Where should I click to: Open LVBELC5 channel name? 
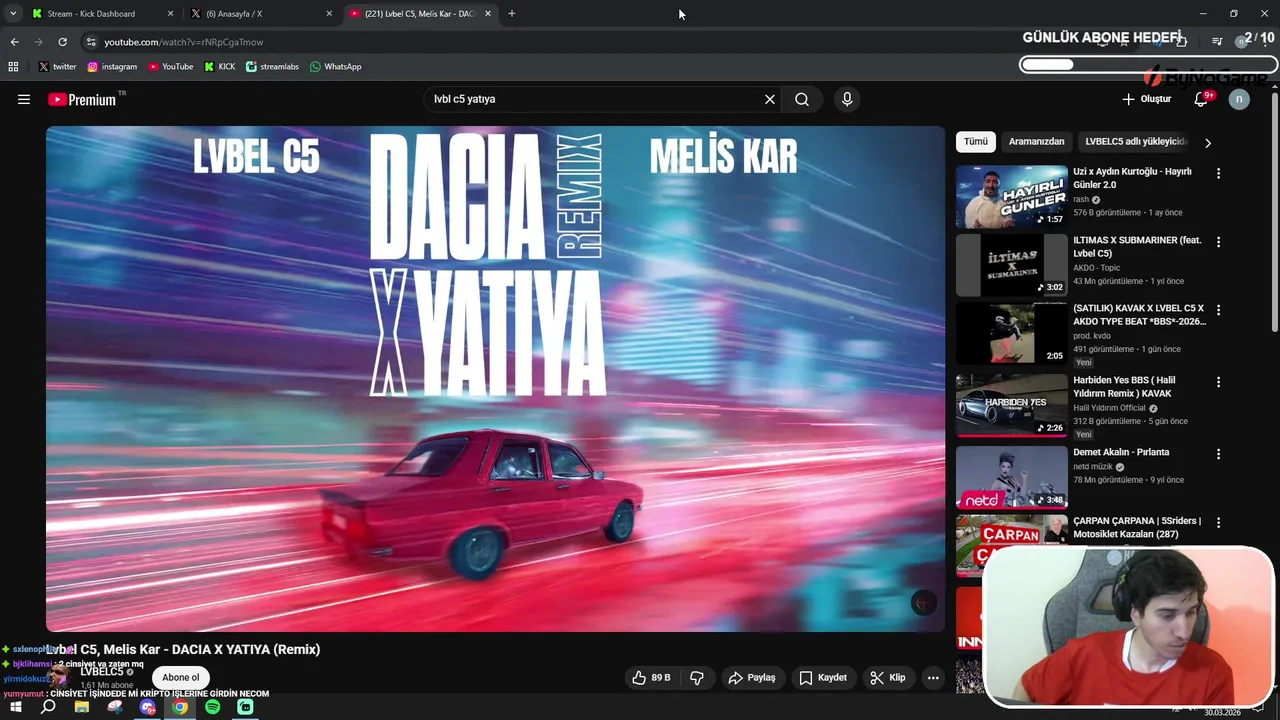point(102,672)
